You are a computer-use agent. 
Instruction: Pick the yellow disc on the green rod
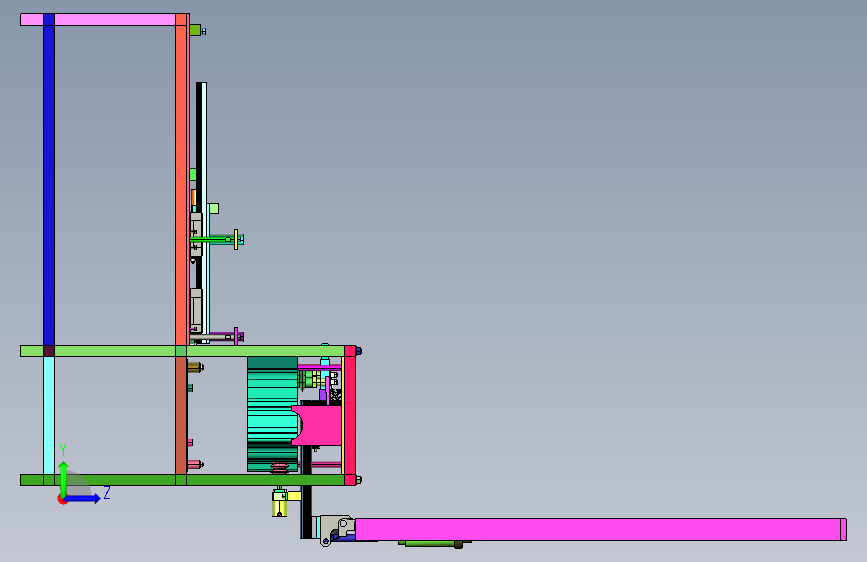[236, 240]
